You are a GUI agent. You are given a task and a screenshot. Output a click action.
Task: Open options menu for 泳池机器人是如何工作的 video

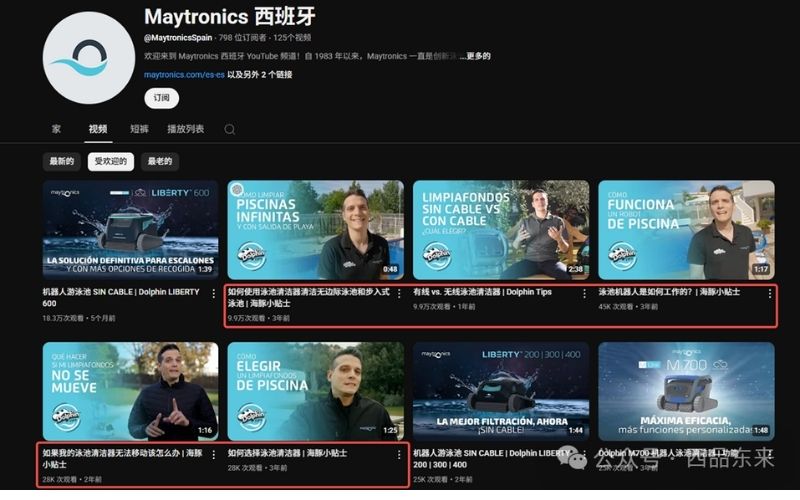(x=769, y=293)
